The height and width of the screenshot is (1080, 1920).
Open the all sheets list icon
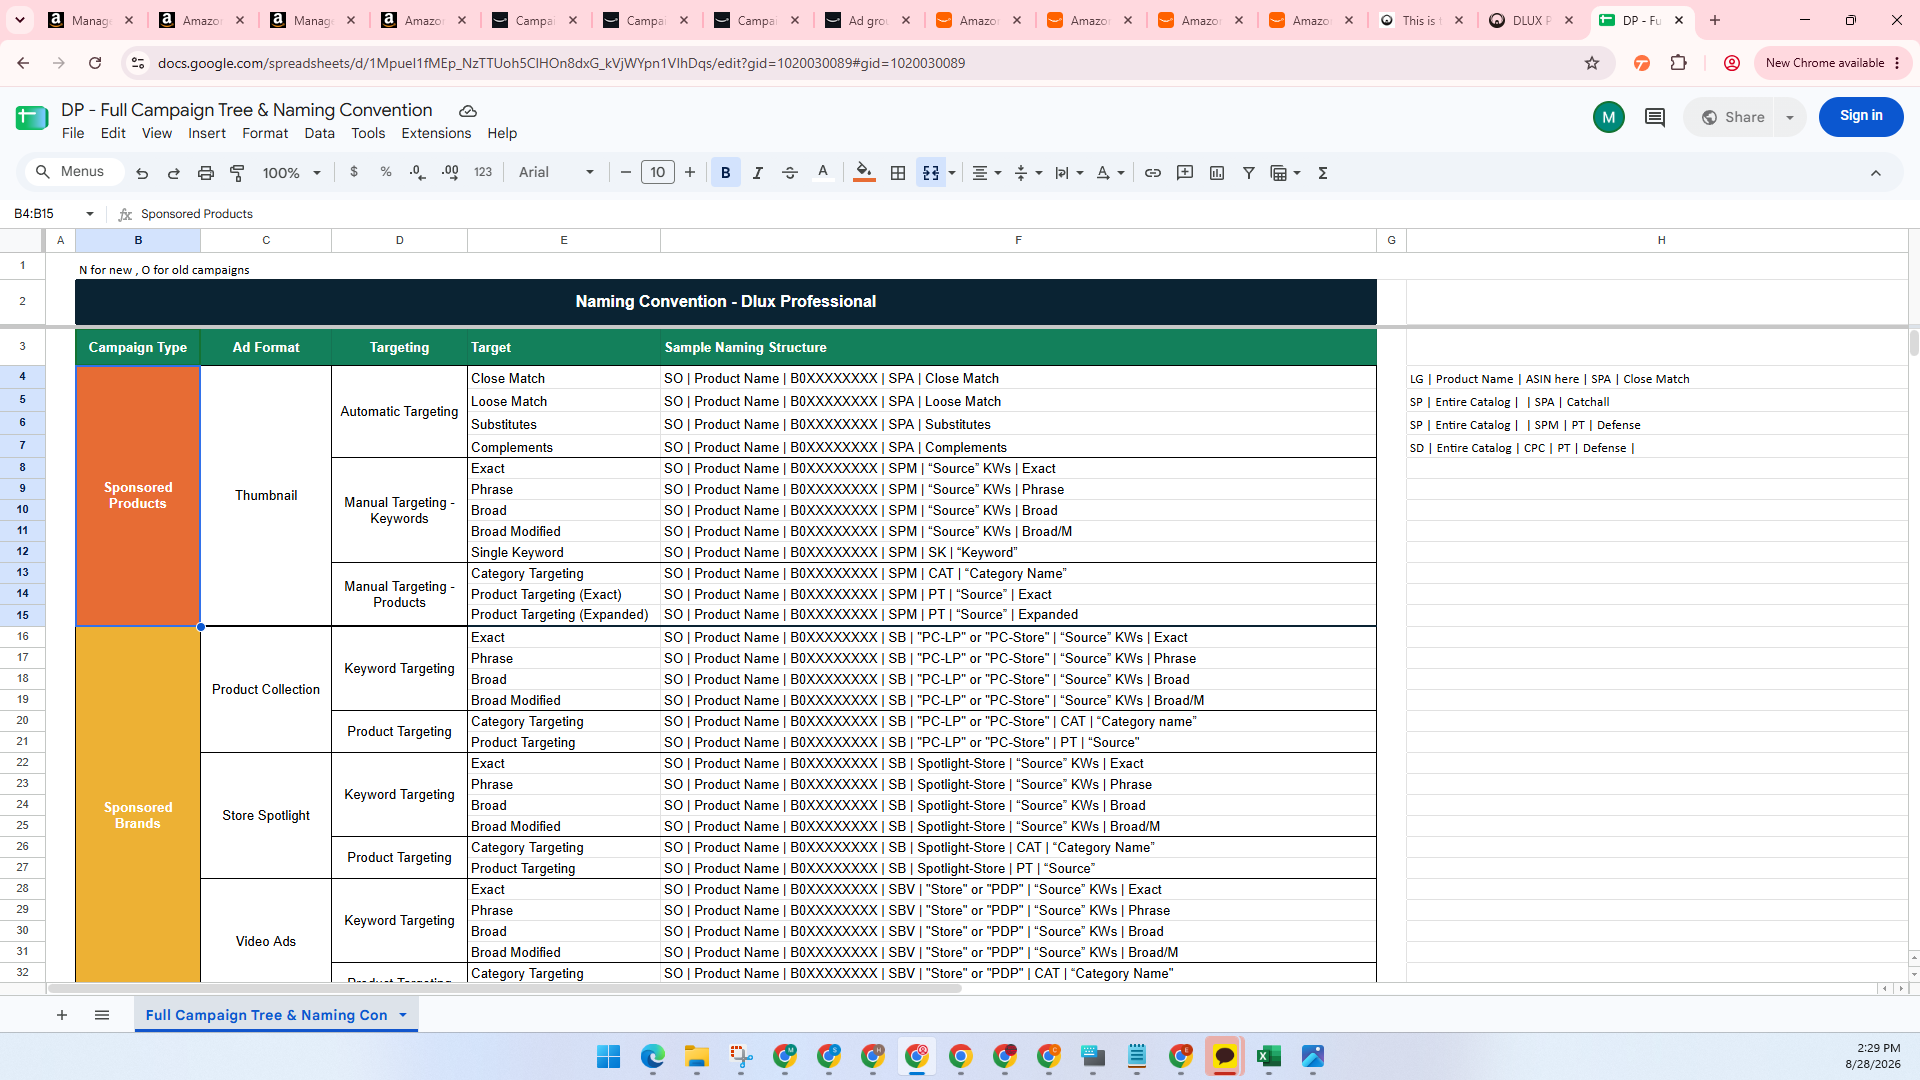click(102, 1015)
